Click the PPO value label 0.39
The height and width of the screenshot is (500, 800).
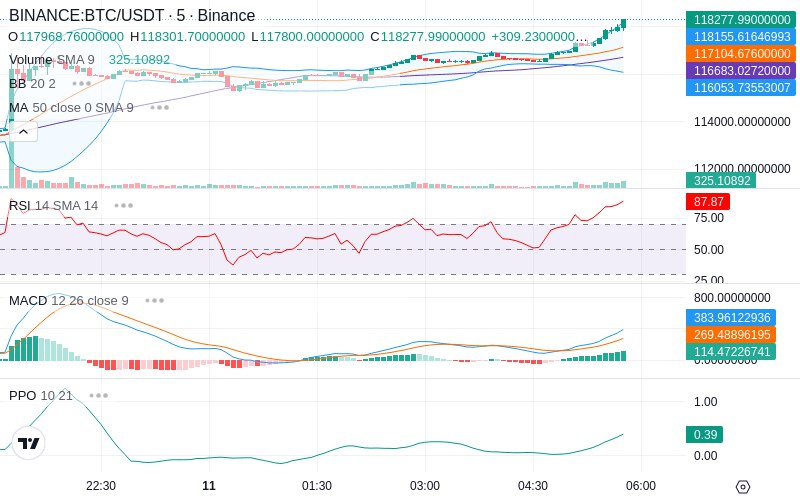705,435
